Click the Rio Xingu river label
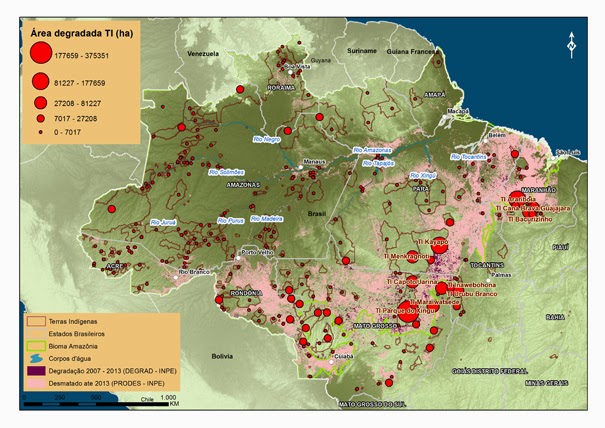The height and width of the screenshot is (428, 605). [423, 176]
